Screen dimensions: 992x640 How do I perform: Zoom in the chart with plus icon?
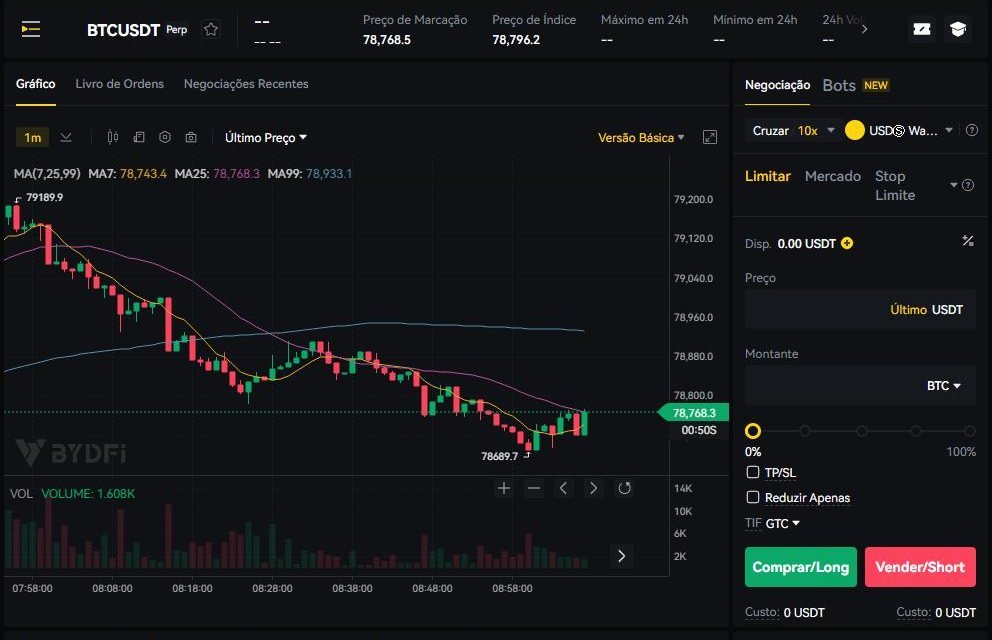pos(504,488)
